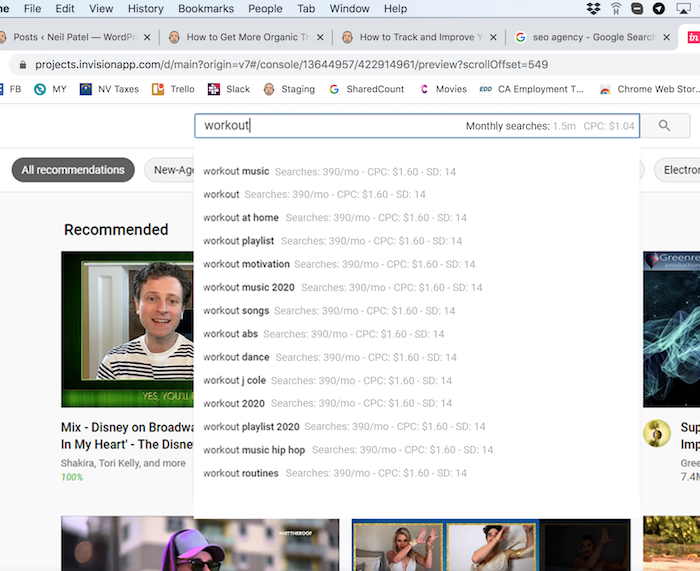Open the NV Taxes bookmark

pyautogui.click(x=109, y=89)
